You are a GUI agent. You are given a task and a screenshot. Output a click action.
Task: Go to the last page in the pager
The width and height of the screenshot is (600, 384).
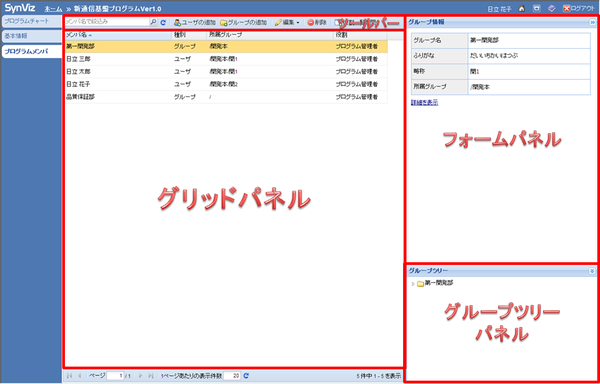tap(151, 376)
